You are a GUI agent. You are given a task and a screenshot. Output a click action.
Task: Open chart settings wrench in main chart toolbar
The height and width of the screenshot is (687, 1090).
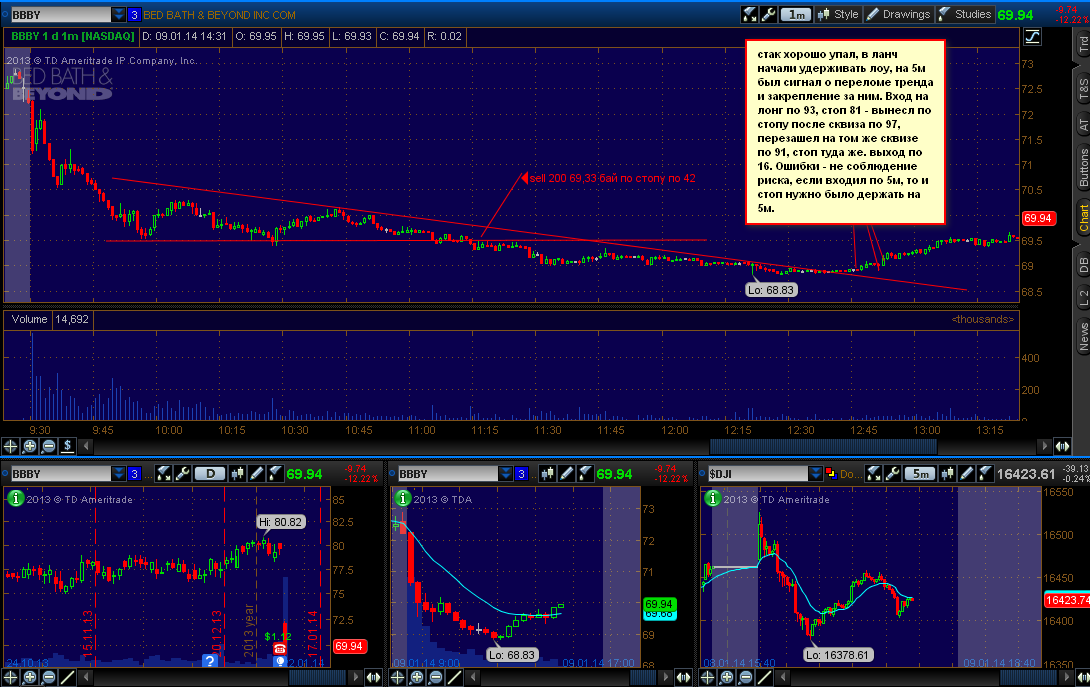[x=768, y=14]
